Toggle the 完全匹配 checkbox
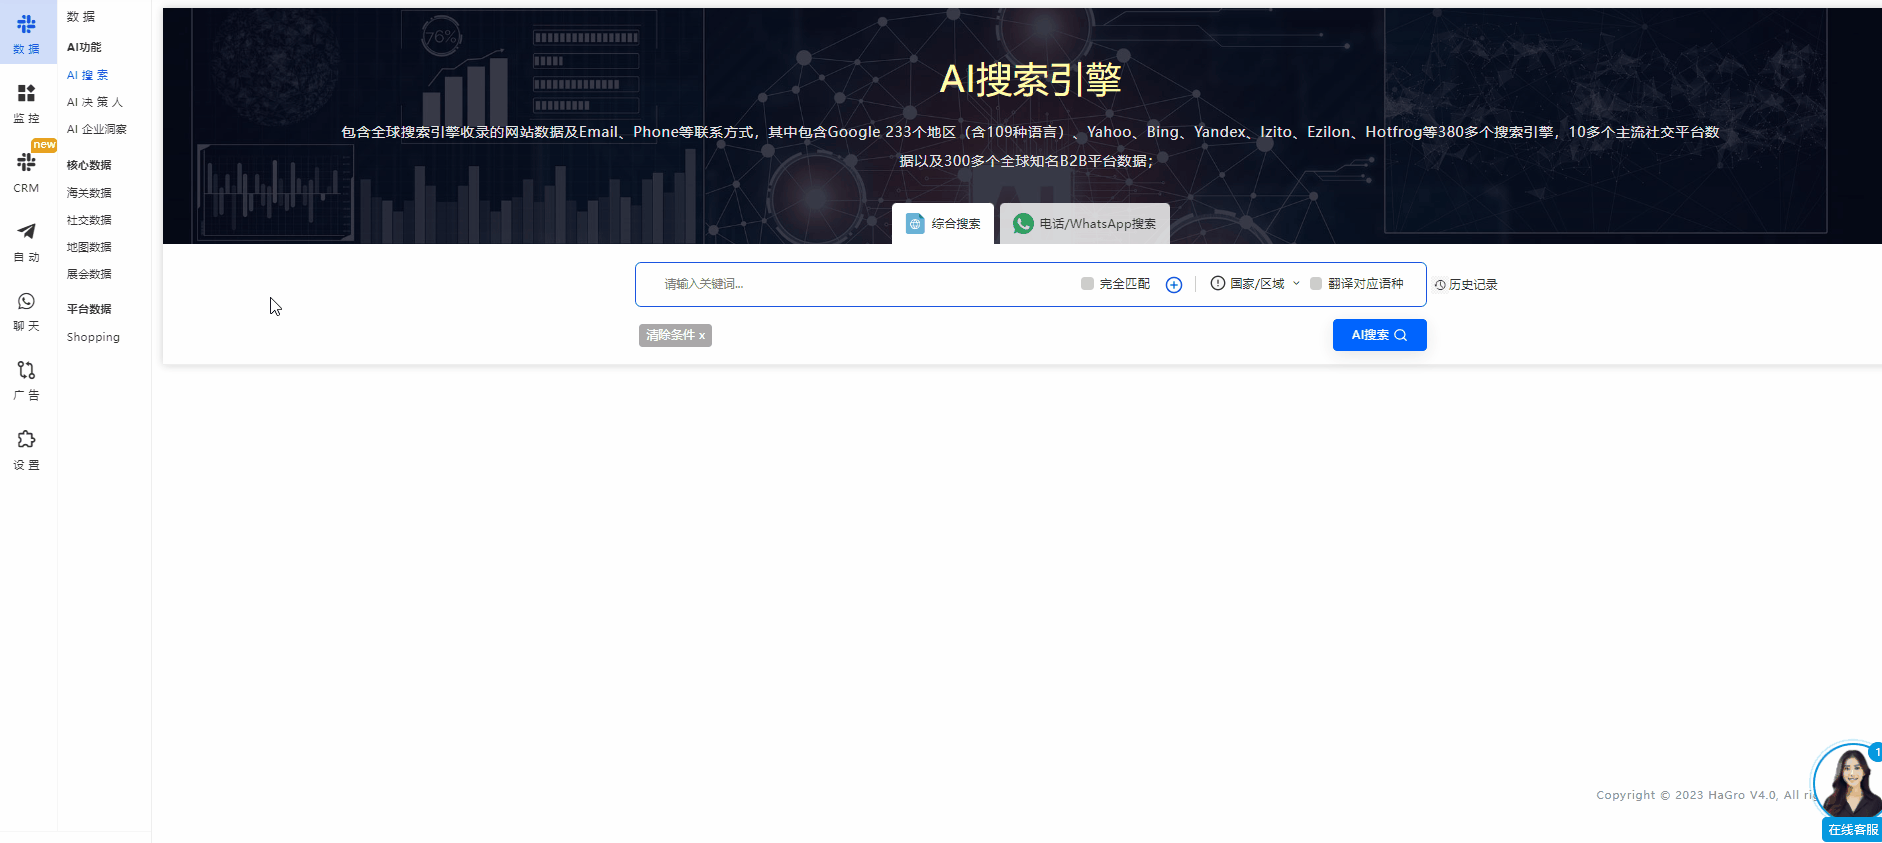Screen dimensions: 1882x843 1087,284
